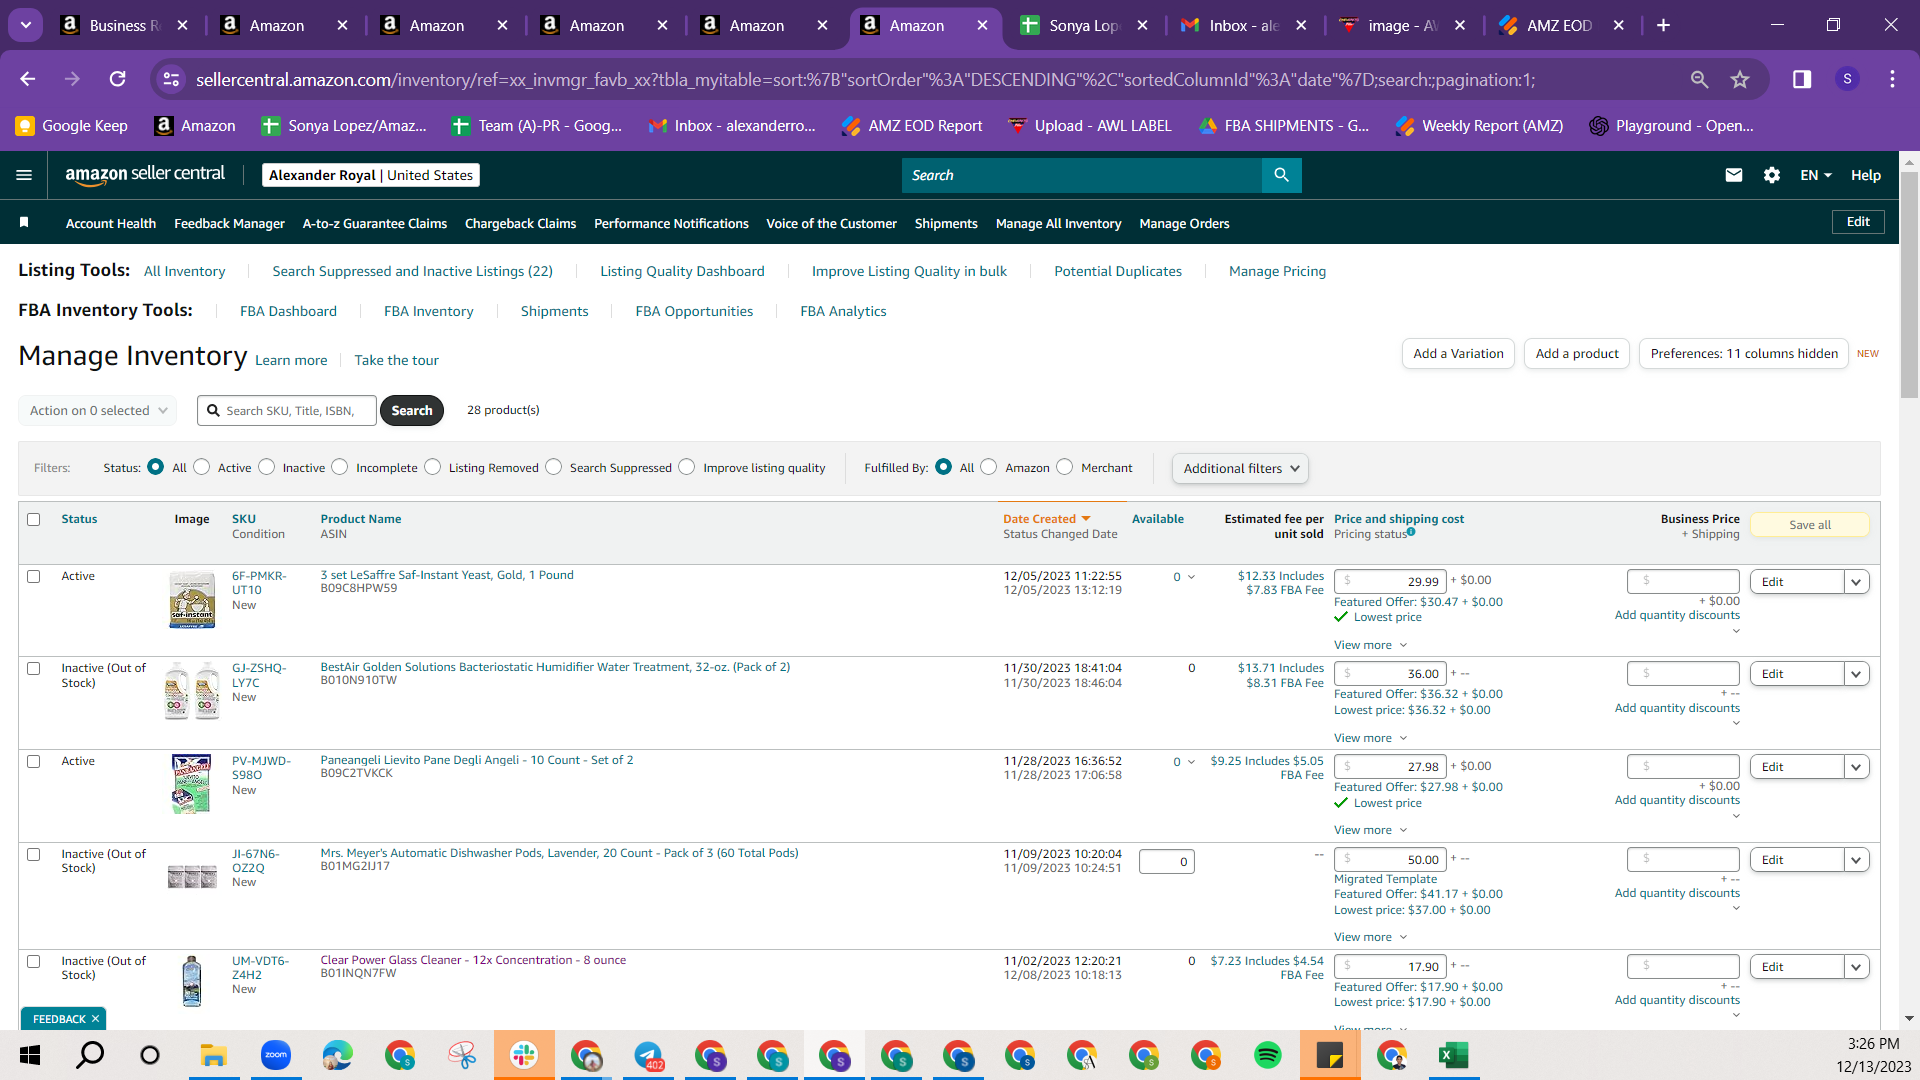1920x1080 pixels.
Task: Select the LeSaffre Yeast row checkbox
Action: [x=34, y=577]
